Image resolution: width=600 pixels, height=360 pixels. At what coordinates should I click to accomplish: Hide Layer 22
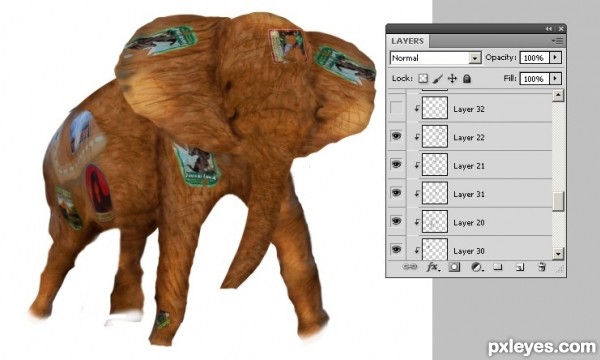(396, 136)
